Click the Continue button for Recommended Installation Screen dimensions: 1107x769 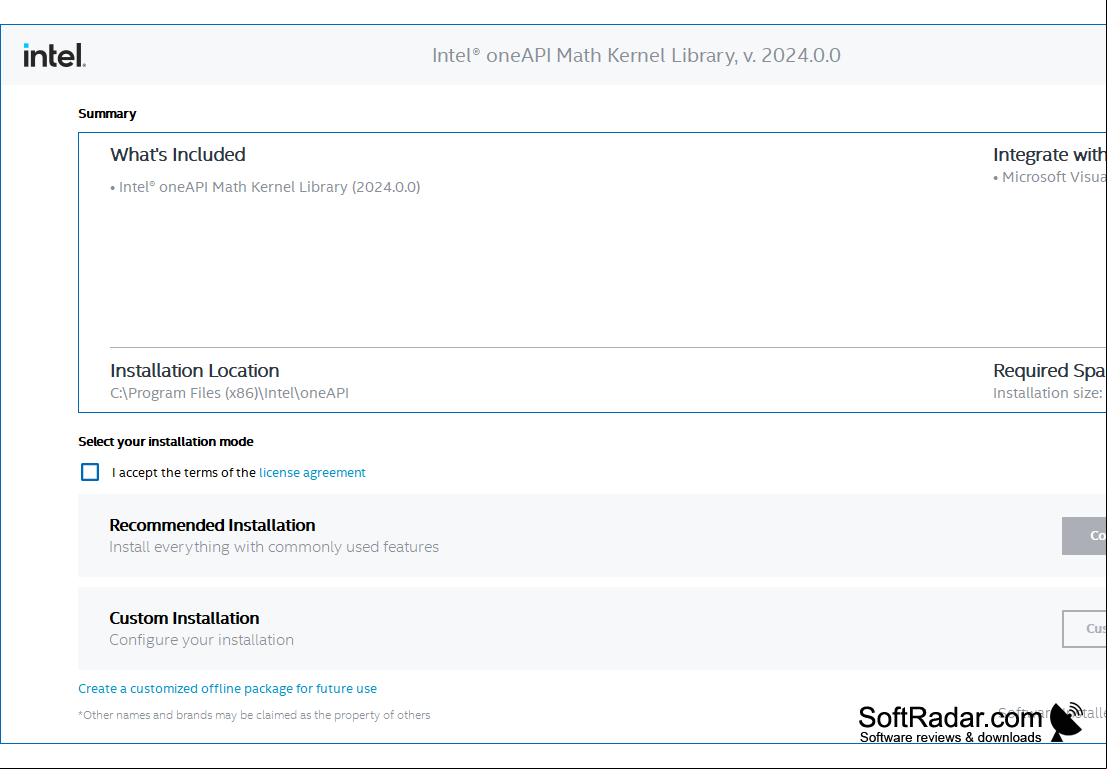click(x=1084, y=535)
